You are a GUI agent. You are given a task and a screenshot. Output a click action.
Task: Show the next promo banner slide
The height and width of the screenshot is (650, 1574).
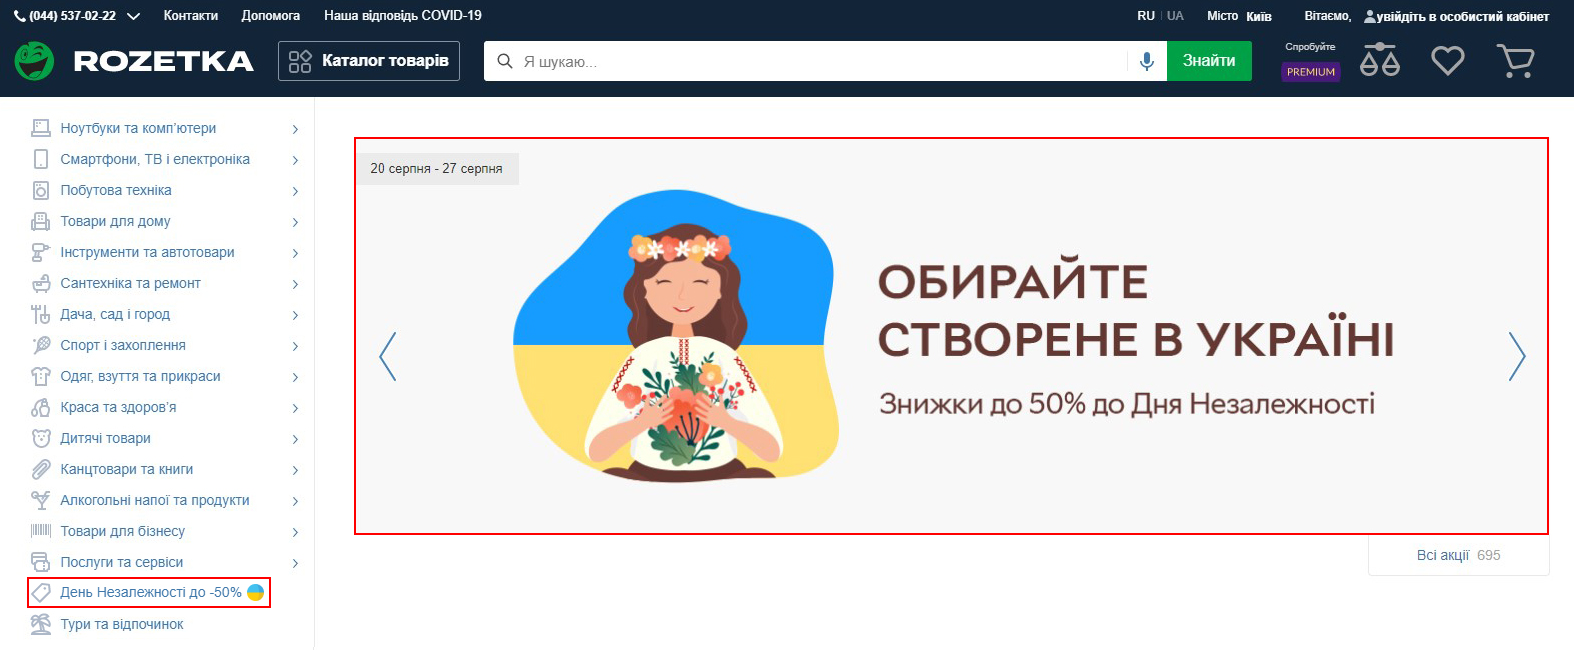(x=1517, y=356)
